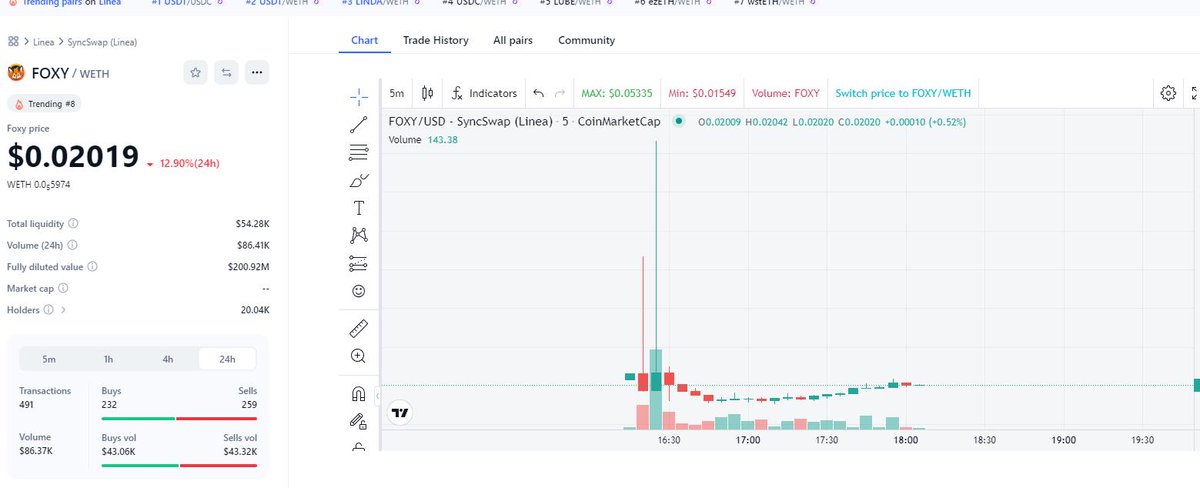Click the 17:00 time axis label
This screenshot has width=1200, height=488.
pos(747,440)
